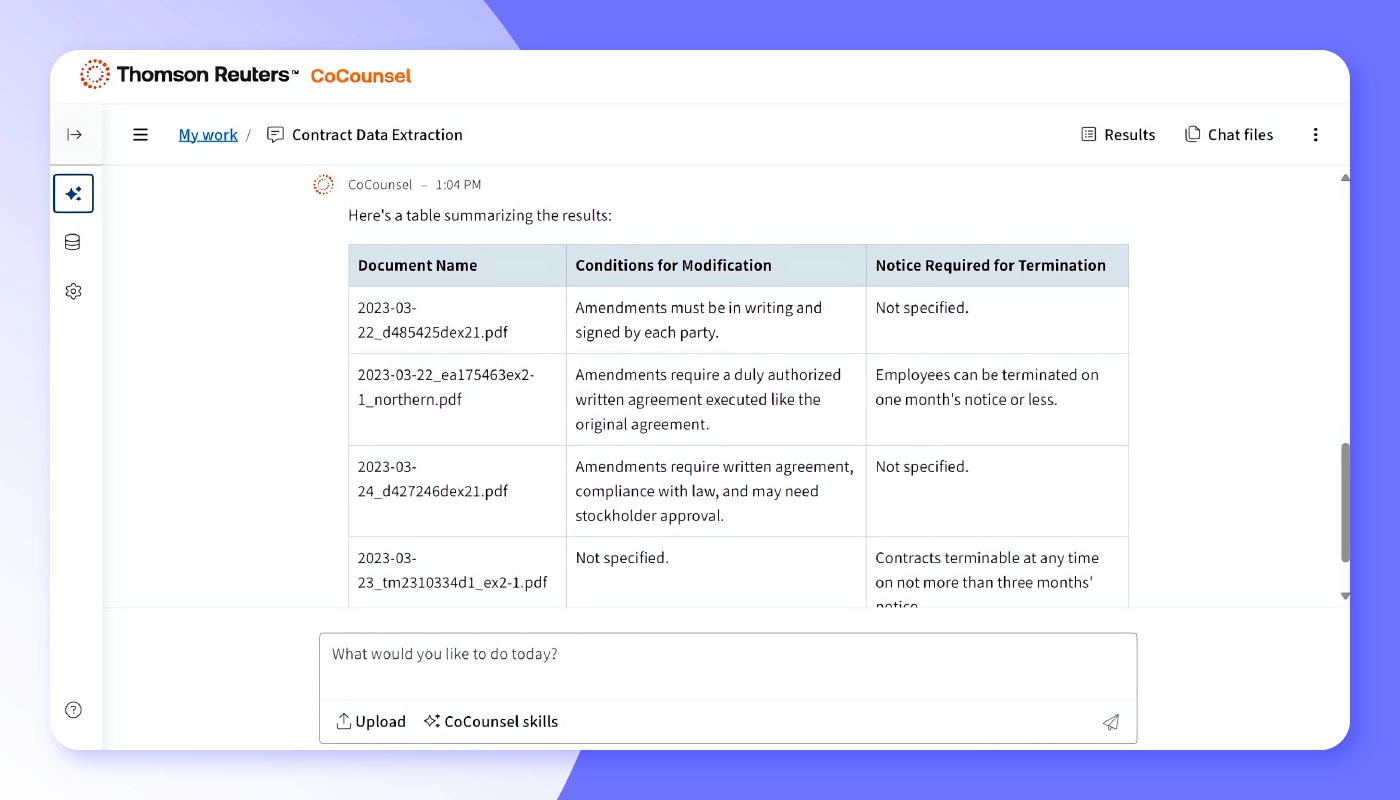Click the Upload button

coord(370,721)
